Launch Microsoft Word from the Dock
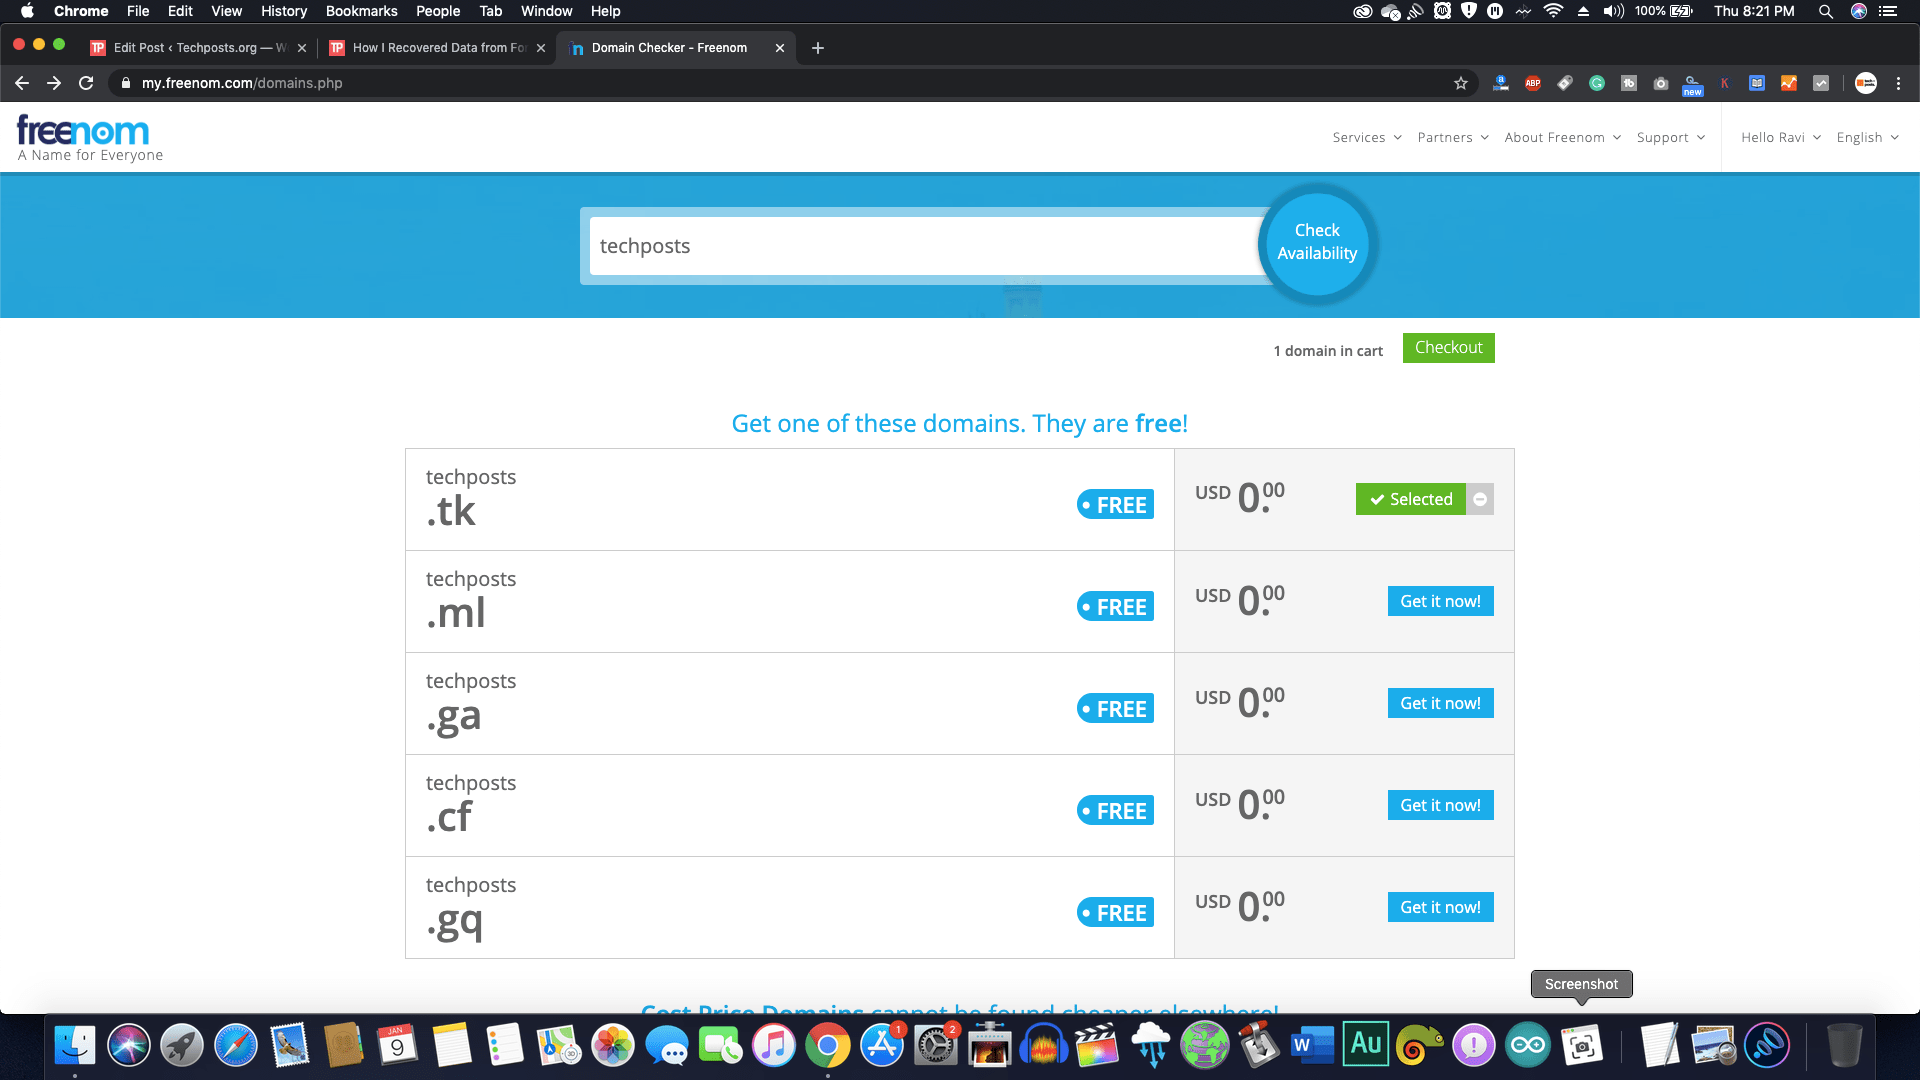Screen dimensions: 1920x1080 click(x=1312, y=1046)
